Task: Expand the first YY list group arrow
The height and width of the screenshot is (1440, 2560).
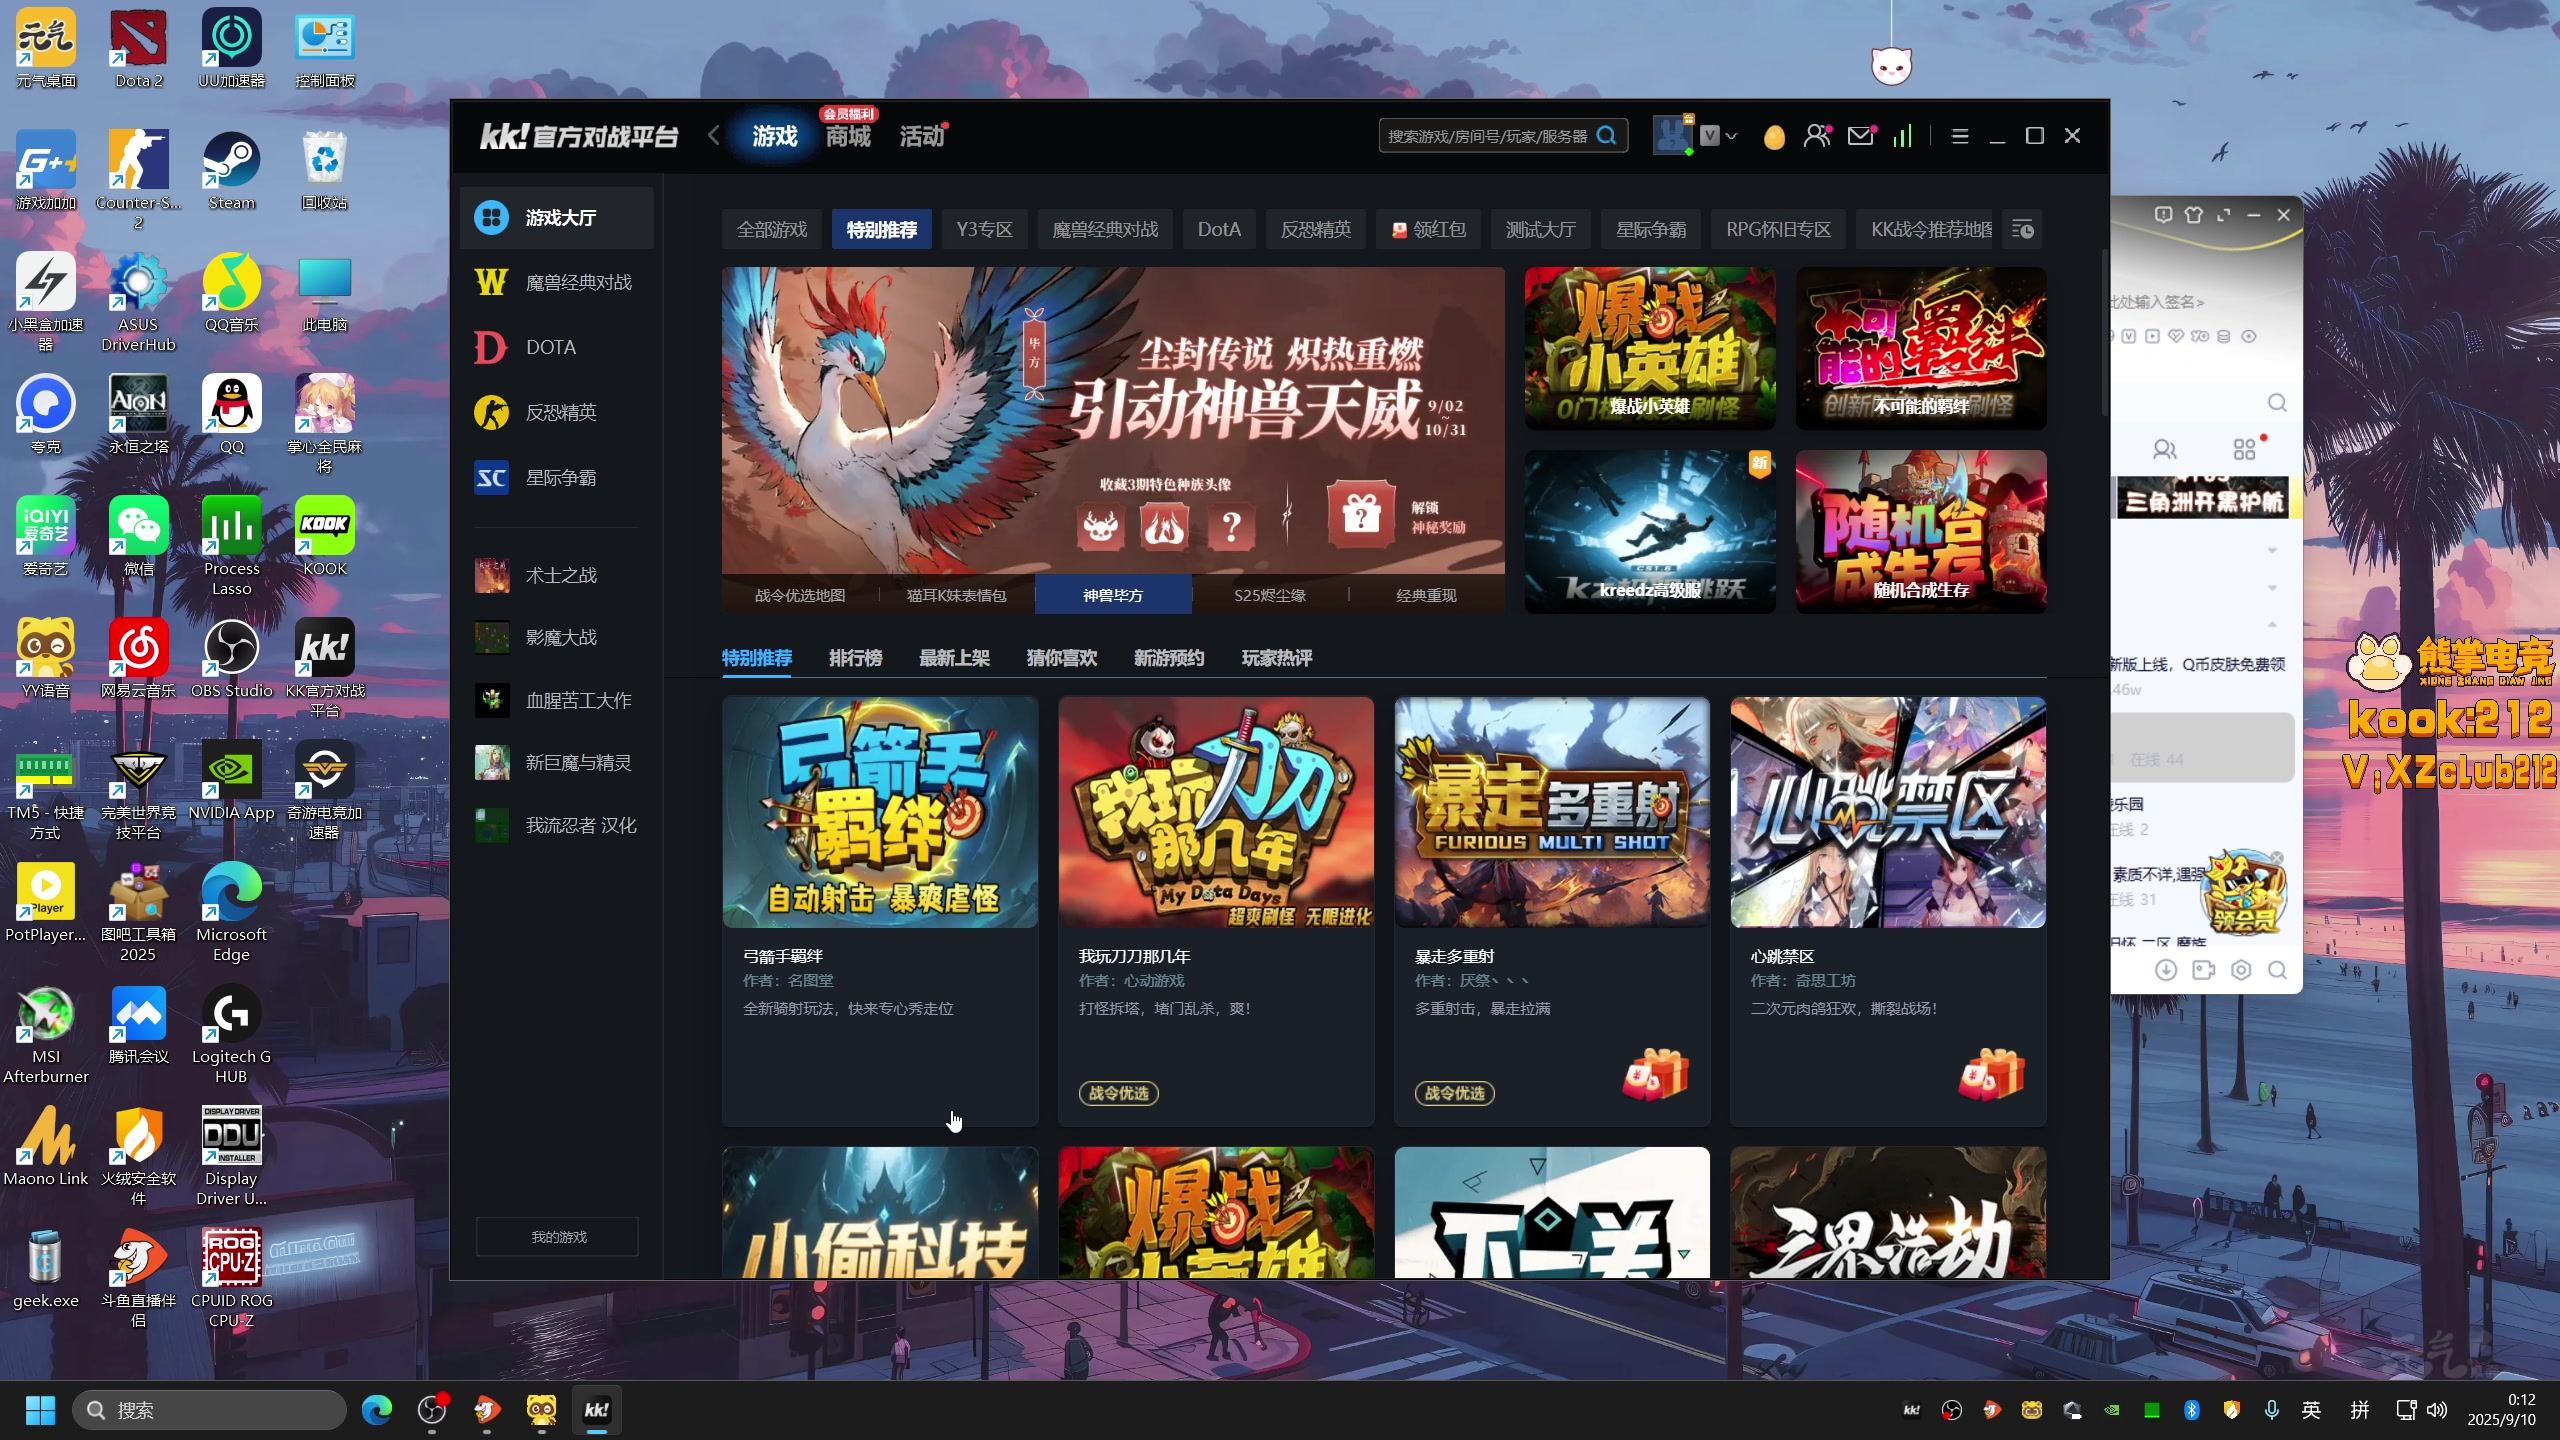Action: tap(2272, 551)
